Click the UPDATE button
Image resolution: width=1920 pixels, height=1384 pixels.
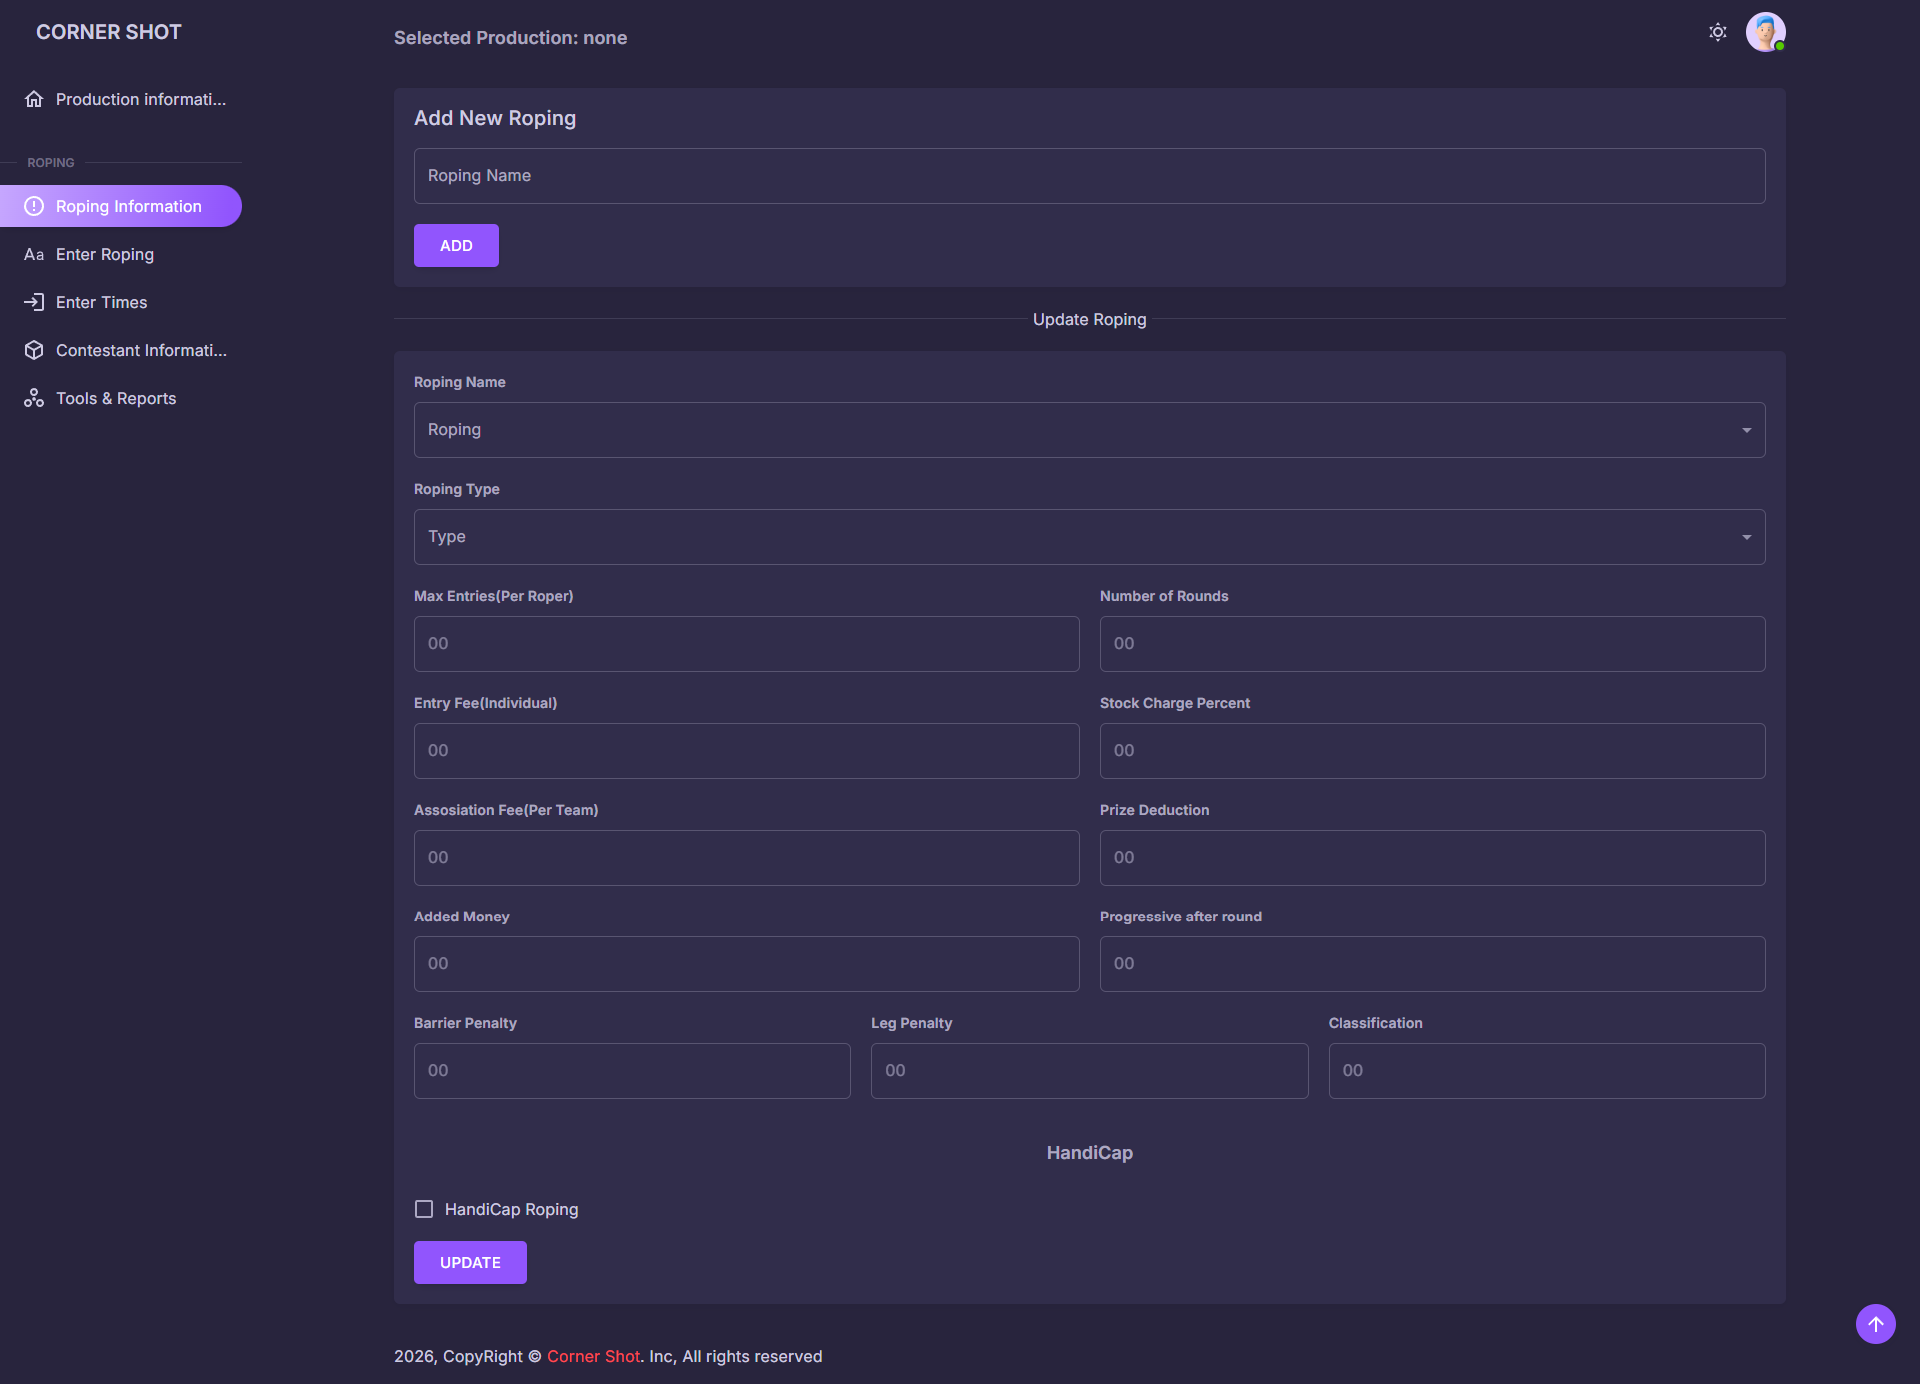click(470, 1262)
